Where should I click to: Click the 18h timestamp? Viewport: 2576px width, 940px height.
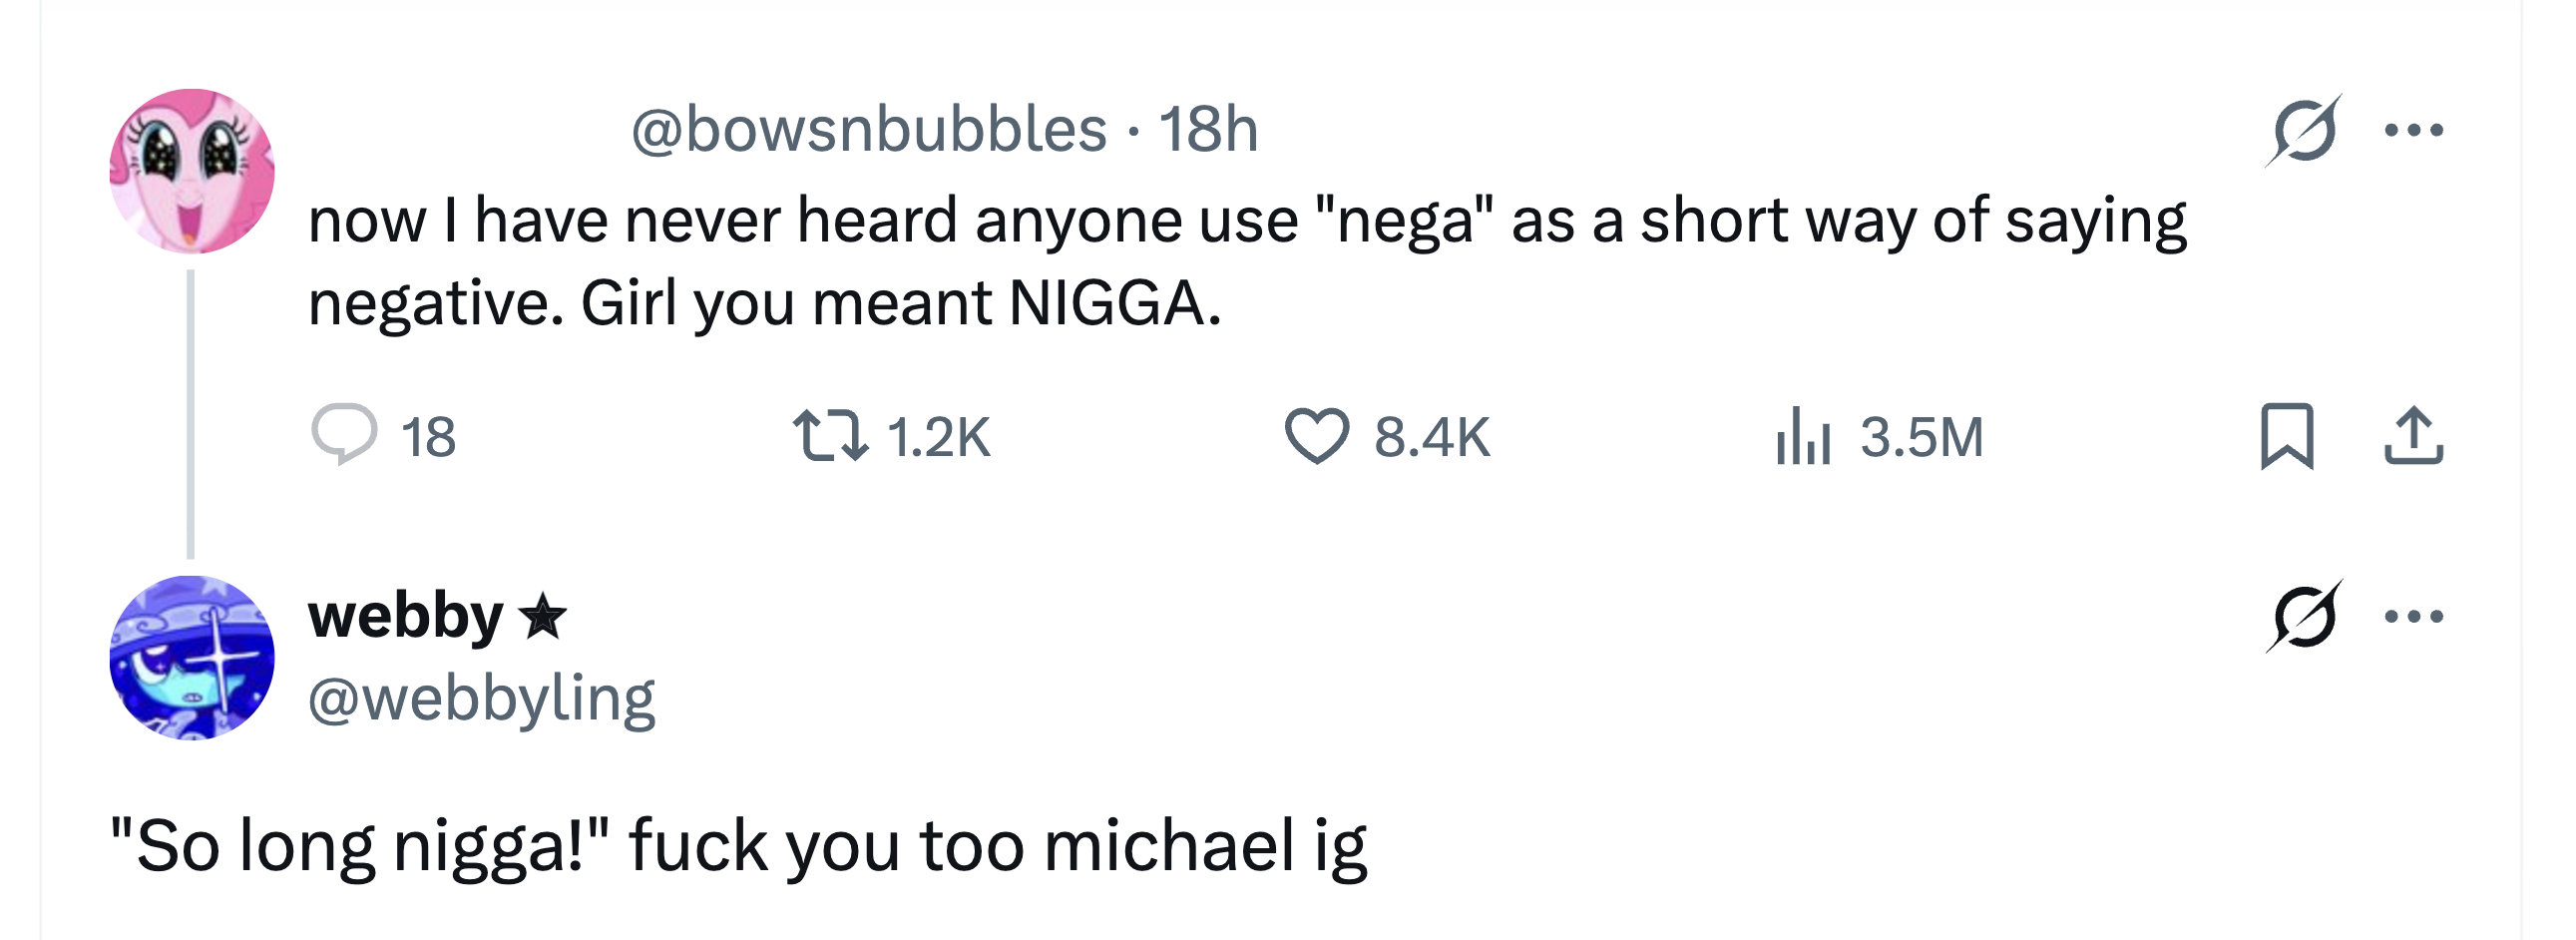click(1208, 130)
